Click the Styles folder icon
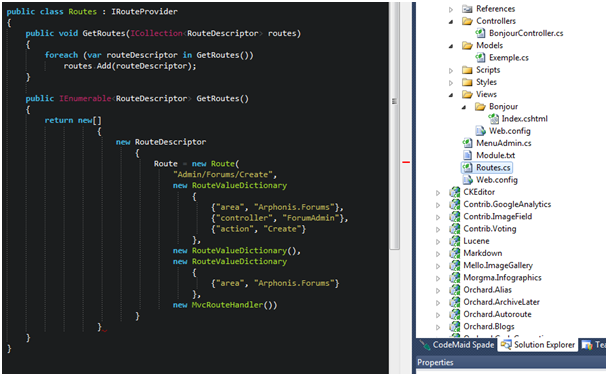Viewport: 613px width, 376px height. coord(467,82)
